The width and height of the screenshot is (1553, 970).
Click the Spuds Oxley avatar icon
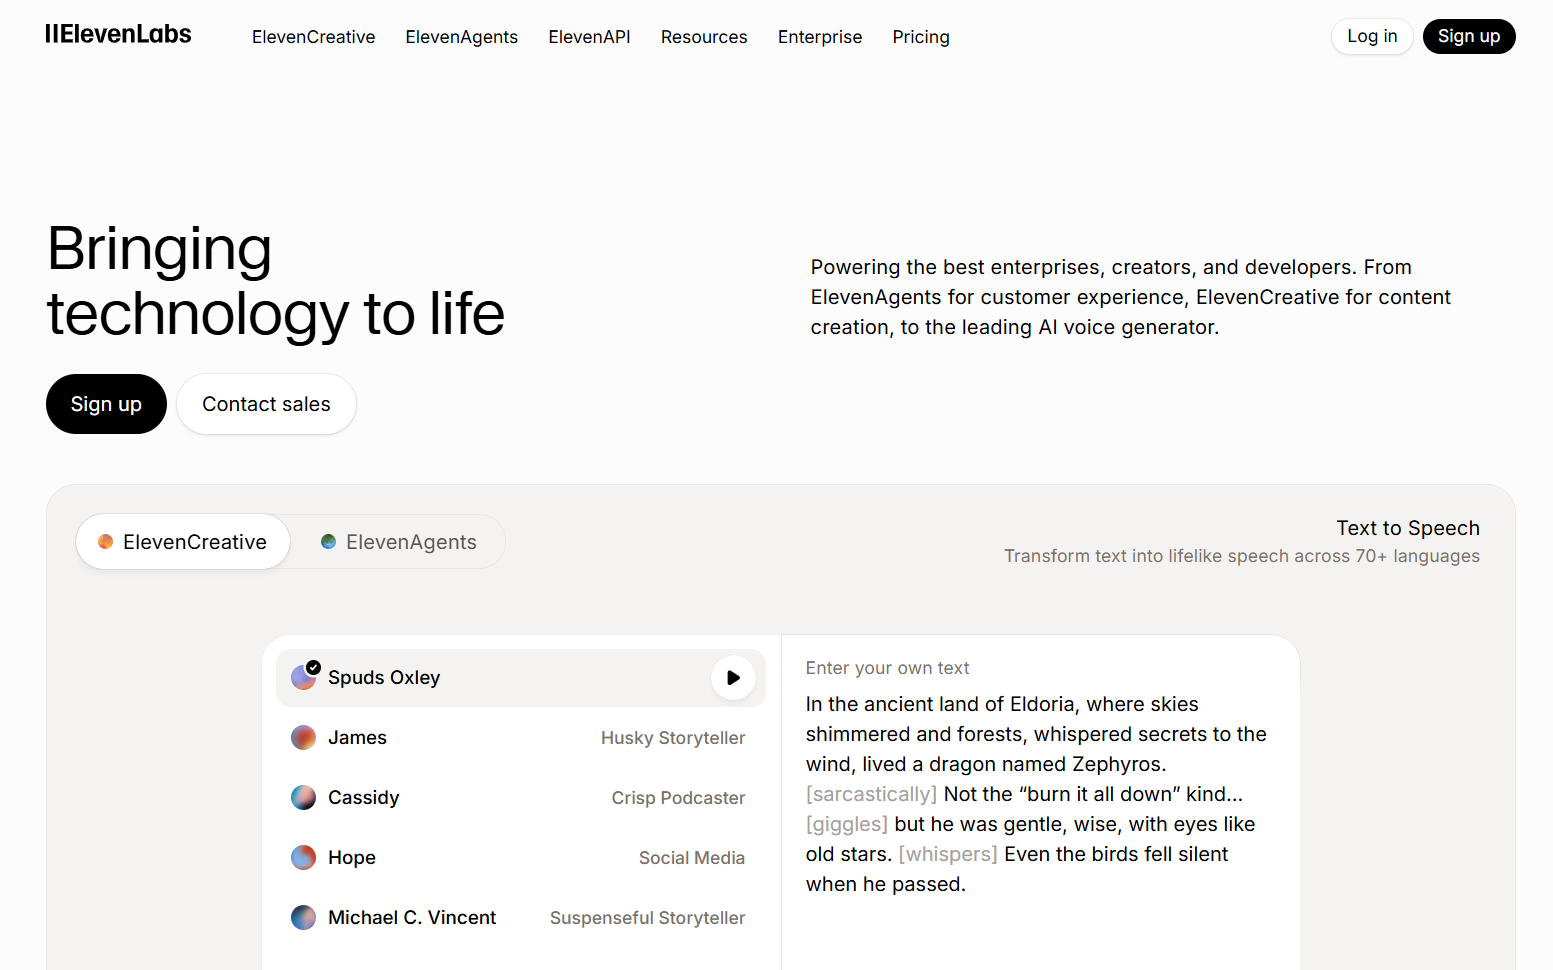[304, 678]
